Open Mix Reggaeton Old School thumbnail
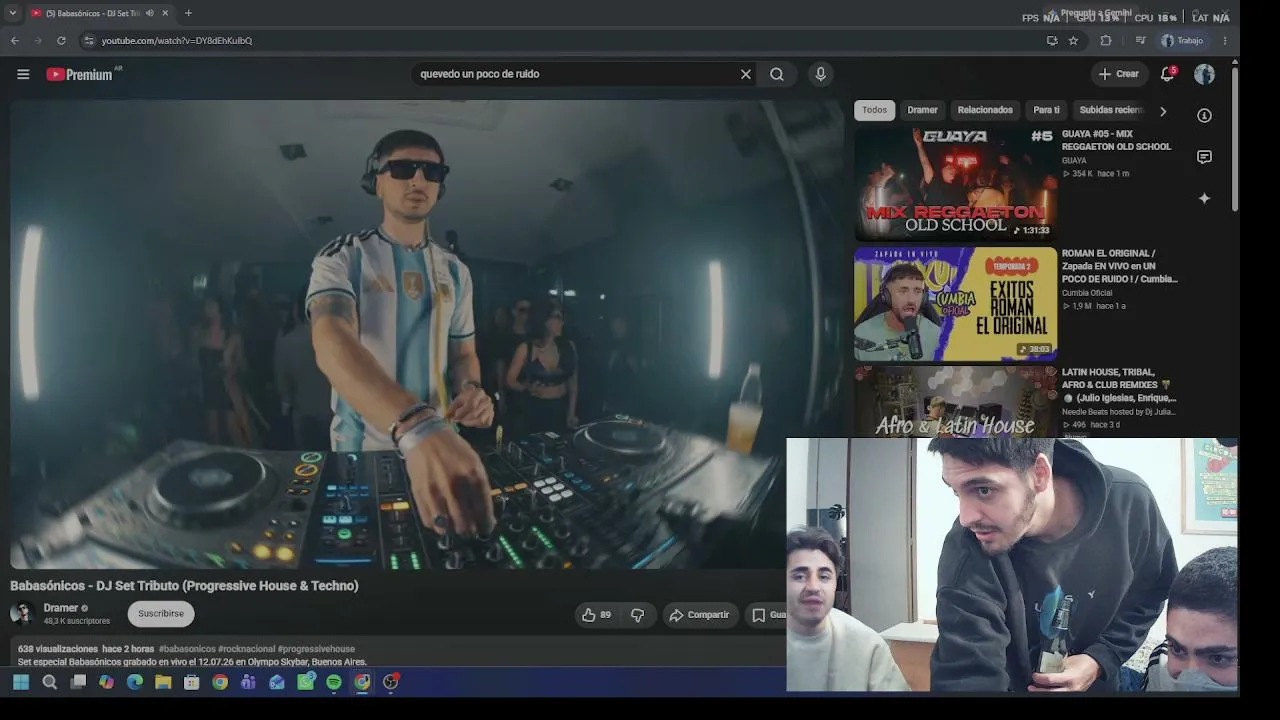Image resolution: width=1280 pixels, height=720 pixels. (955, 184)
